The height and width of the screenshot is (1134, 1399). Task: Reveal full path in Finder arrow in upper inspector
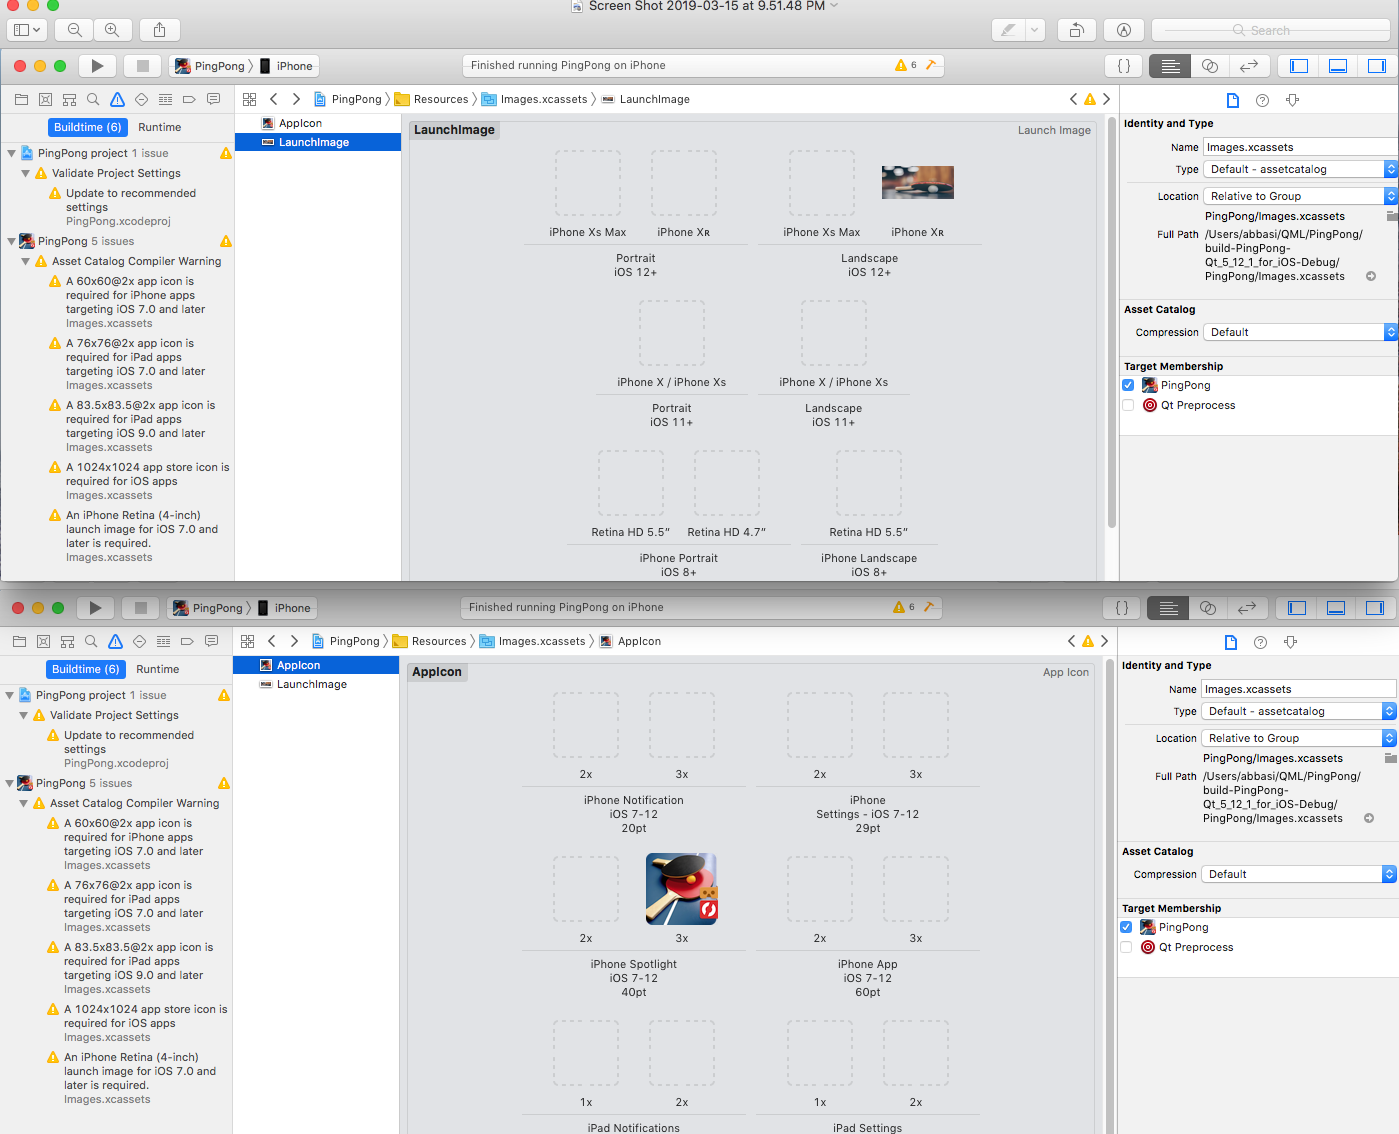tap(1371, 276)
